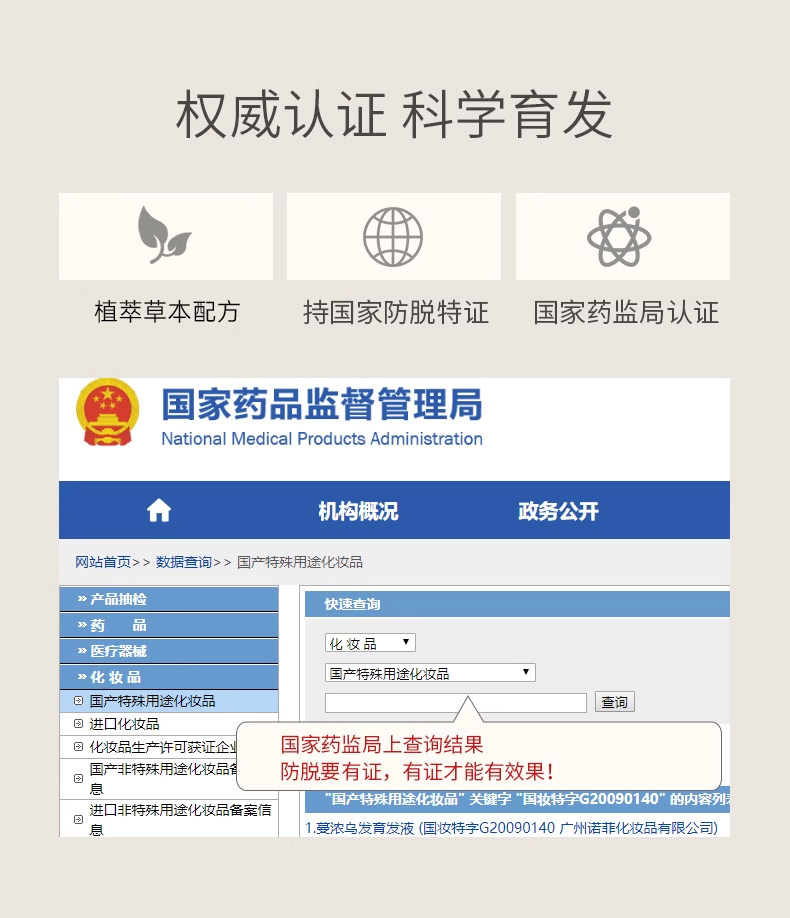The width and height of the screenshot is (790, 918).
Task: Click the 查询 search button
Action: 614,702
